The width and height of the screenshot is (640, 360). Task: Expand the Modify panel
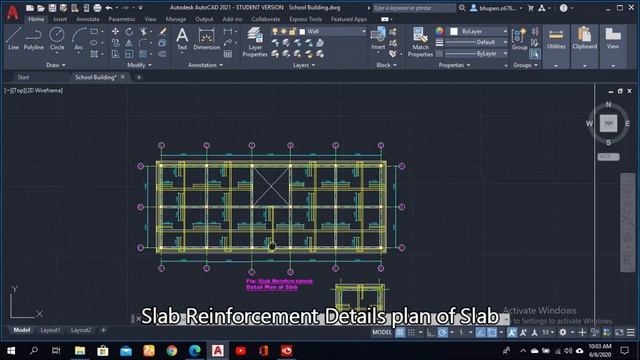[x=139, y=65]
